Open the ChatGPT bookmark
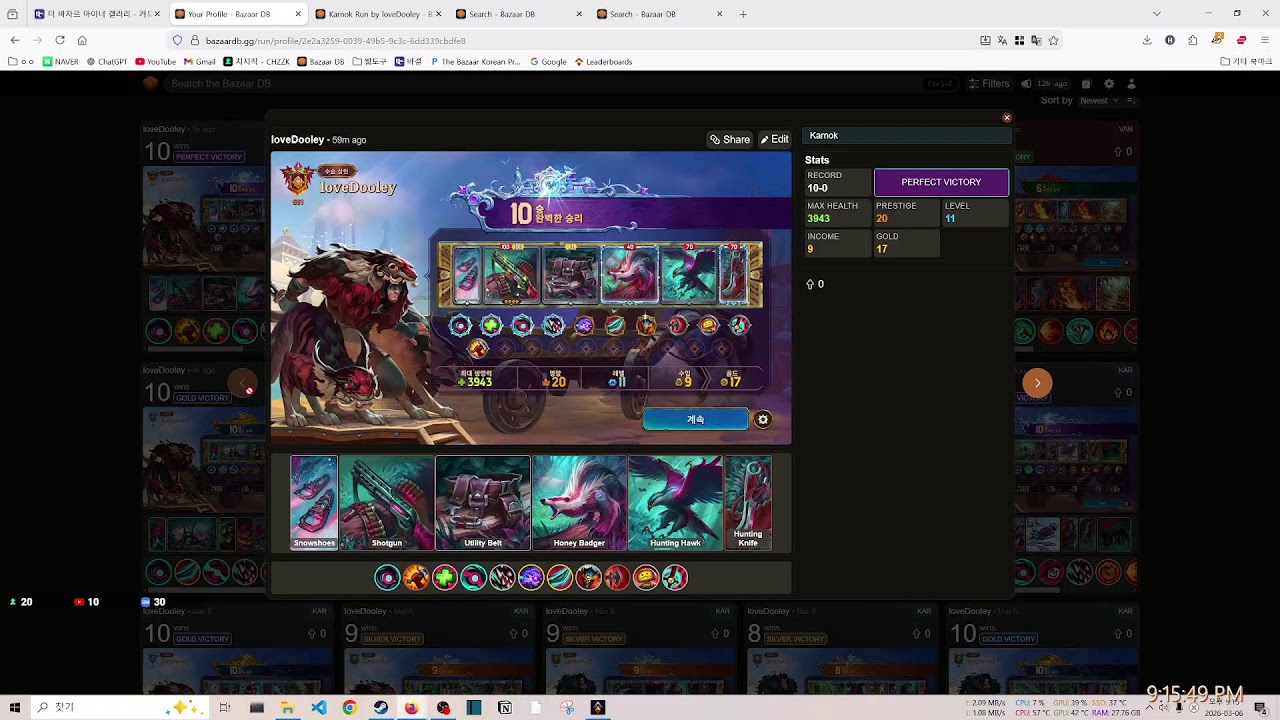The width and height of the screenshot is (1280, 720). [106, 62]
